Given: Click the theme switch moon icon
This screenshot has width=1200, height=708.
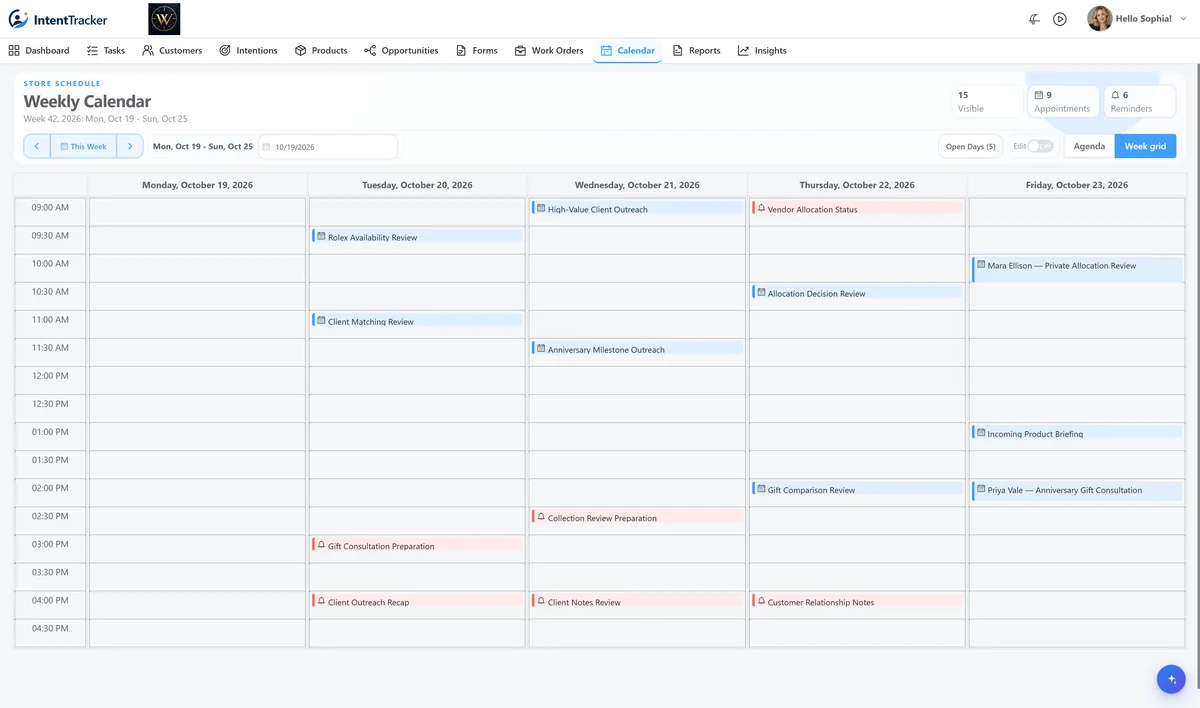Looking at the screenshot, I should pos(1034,19).
